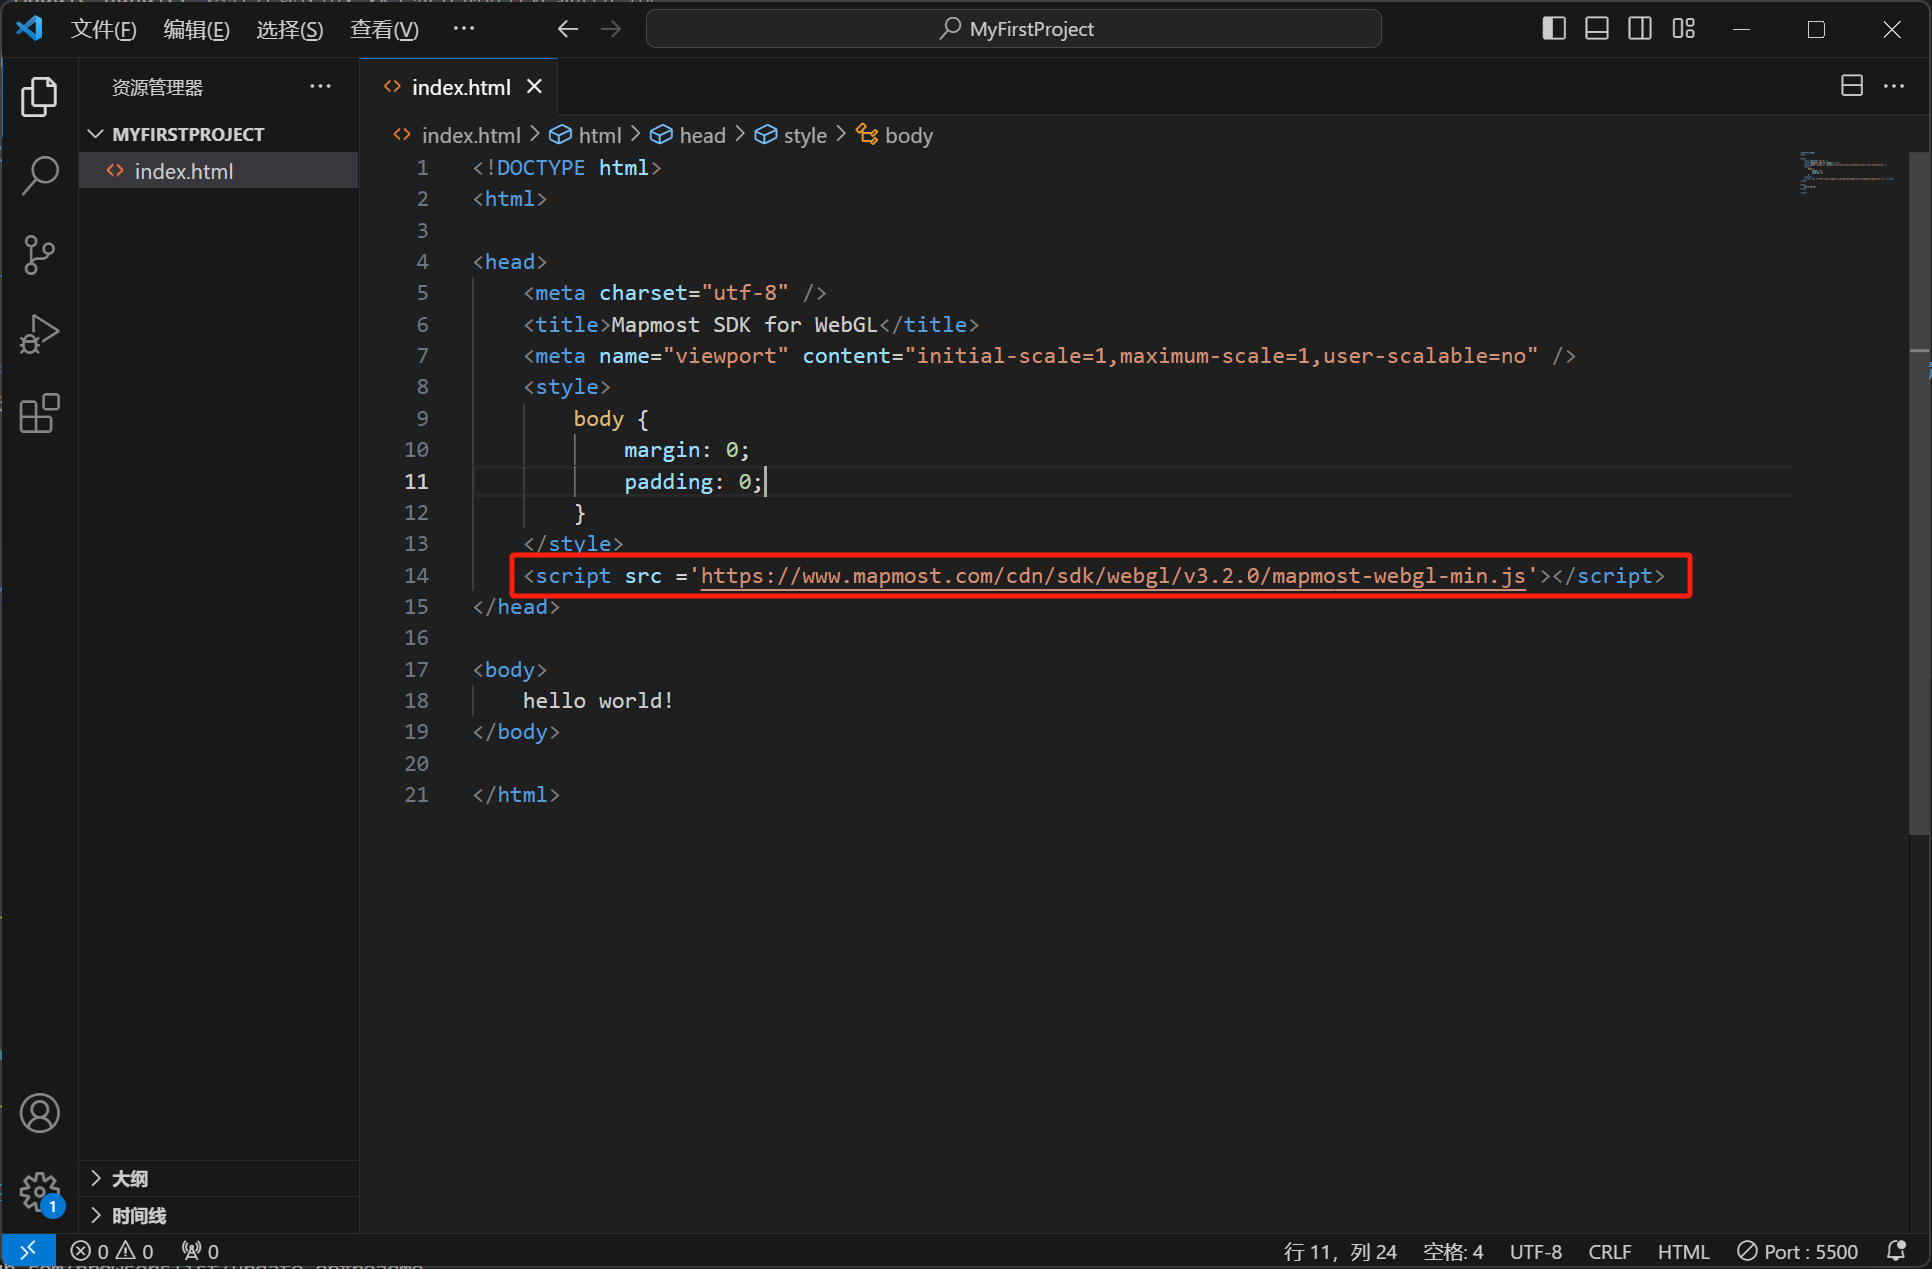Open the 文件(F) menu
Screen dimensions: 1932x1269
(x=103, y=29)
